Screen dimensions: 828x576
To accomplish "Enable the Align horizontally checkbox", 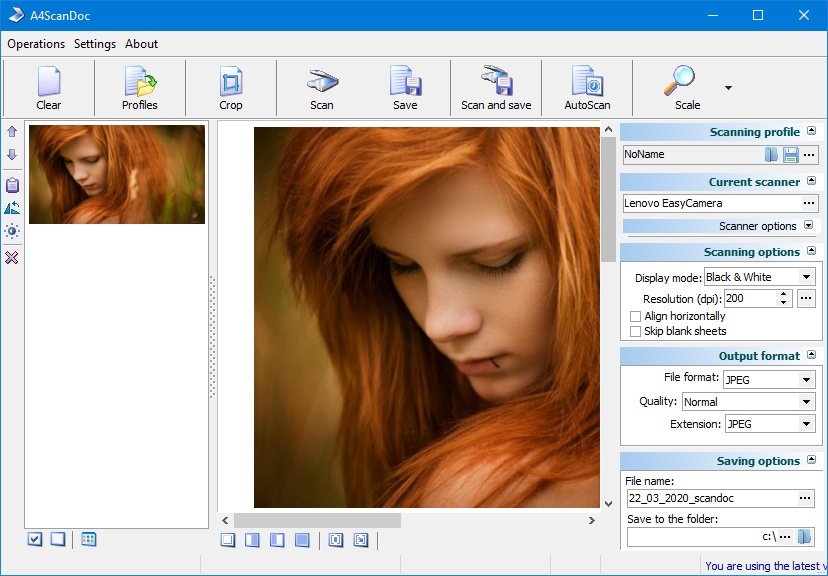I will pyautogui.click(x=635, y=316).
